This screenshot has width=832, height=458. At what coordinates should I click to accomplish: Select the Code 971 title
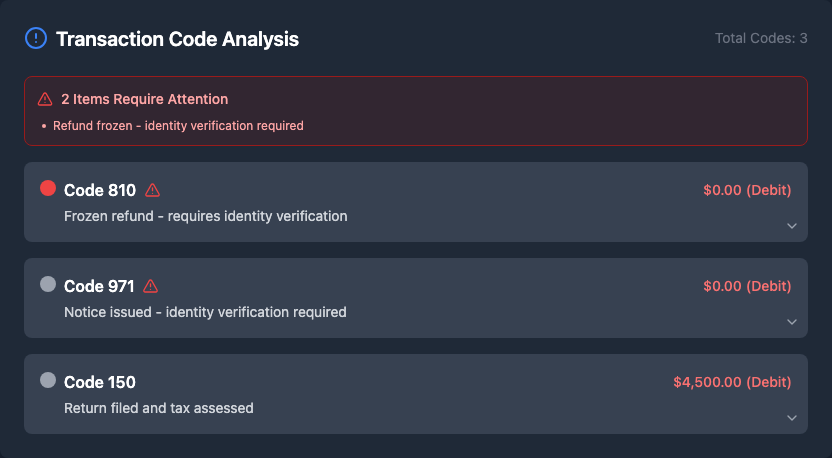(x=99, y=286)
